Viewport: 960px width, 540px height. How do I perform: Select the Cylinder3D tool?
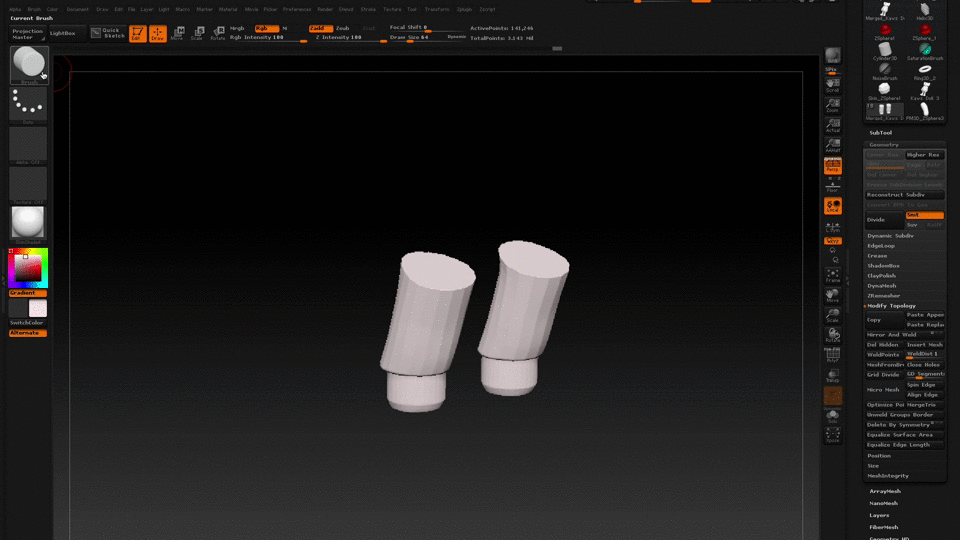(x=885, y=51)
